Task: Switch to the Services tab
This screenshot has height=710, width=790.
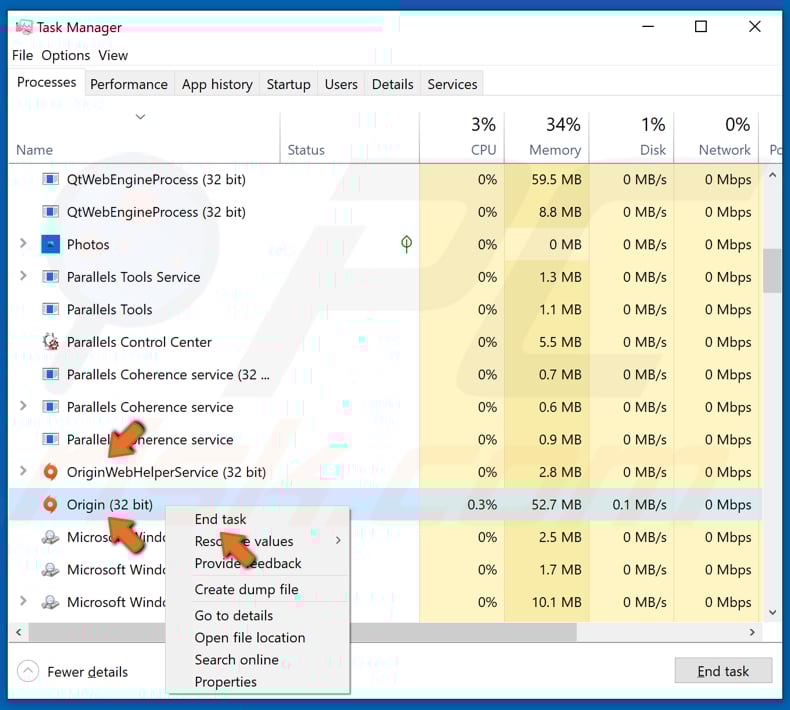Action: pyautogui.click(x=452, y=84)
